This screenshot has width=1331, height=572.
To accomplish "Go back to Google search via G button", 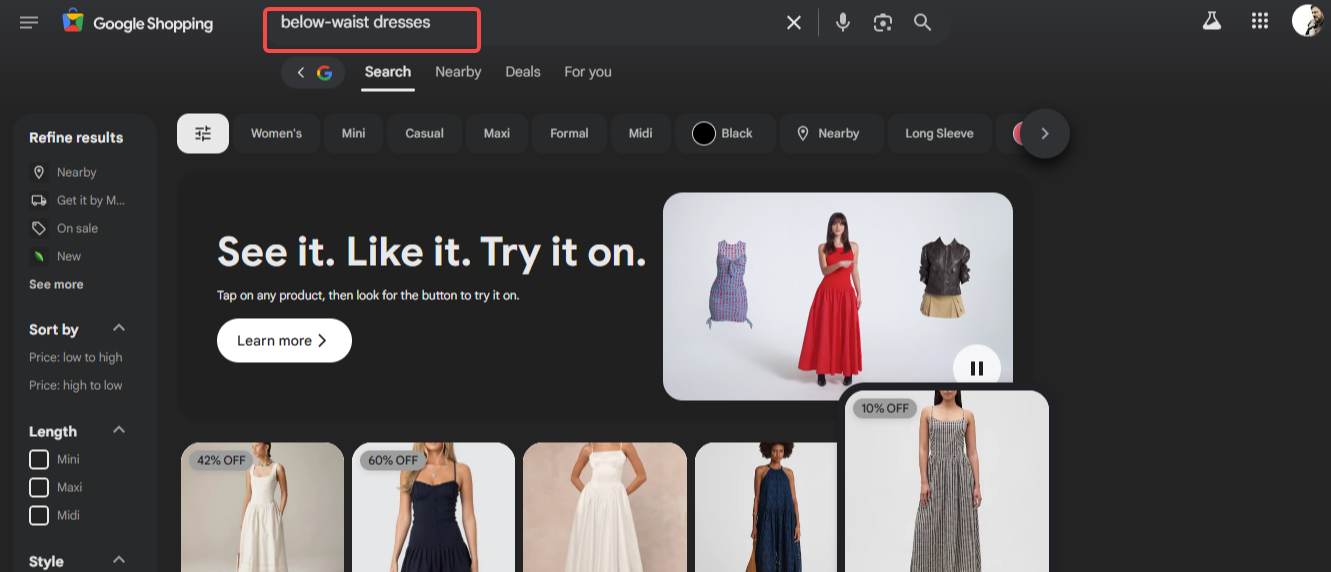I will tap(313, 72).
